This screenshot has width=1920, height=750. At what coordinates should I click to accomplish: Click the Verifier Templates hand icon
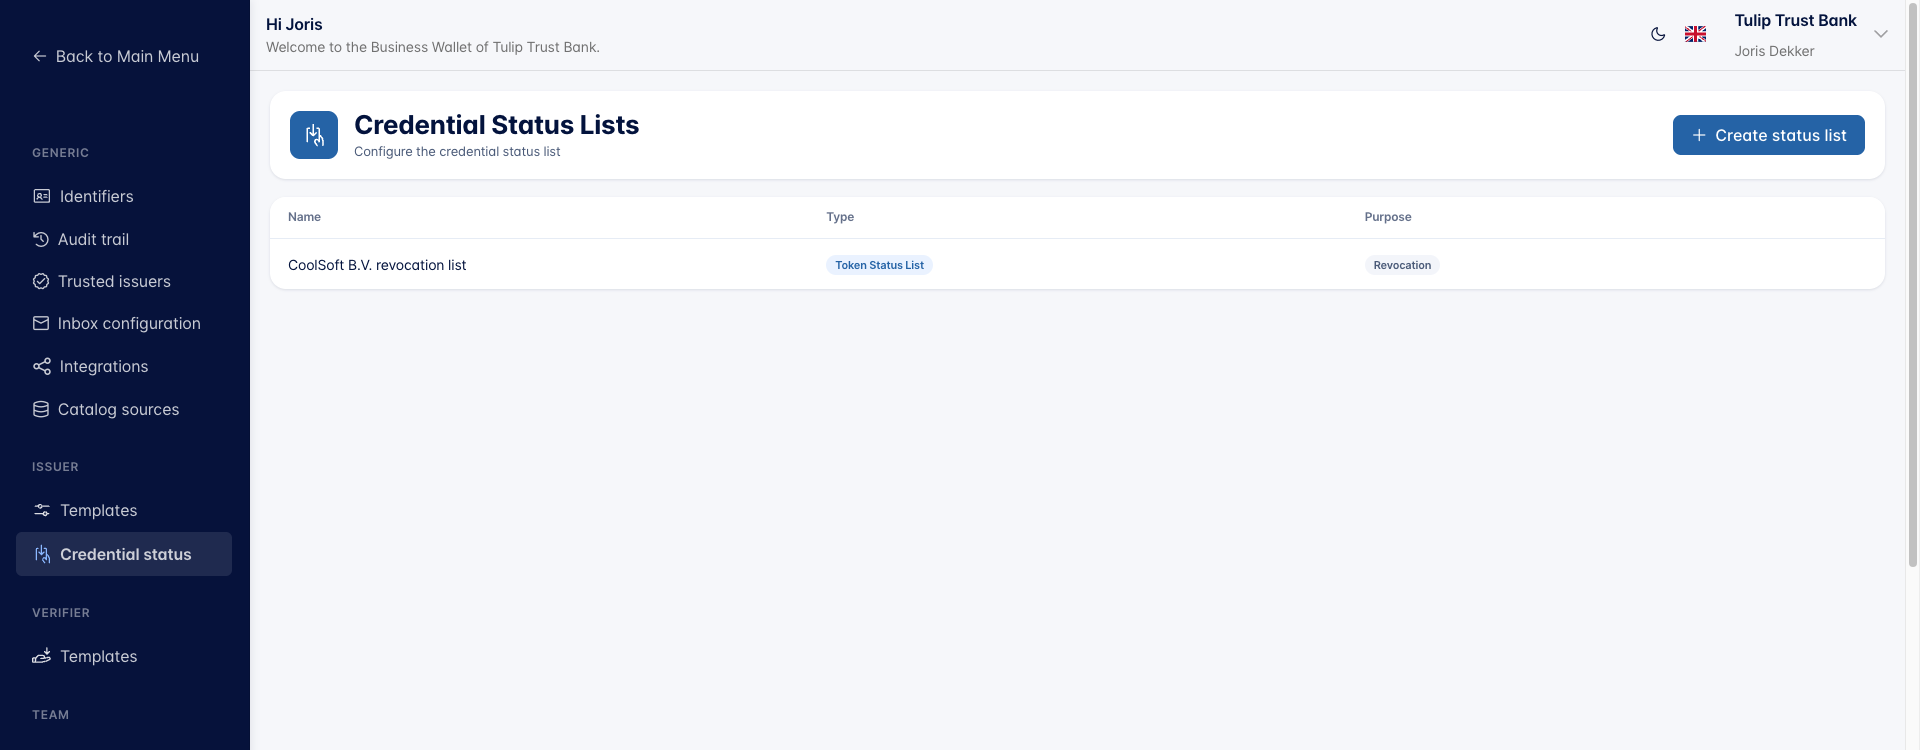point(42,656)
